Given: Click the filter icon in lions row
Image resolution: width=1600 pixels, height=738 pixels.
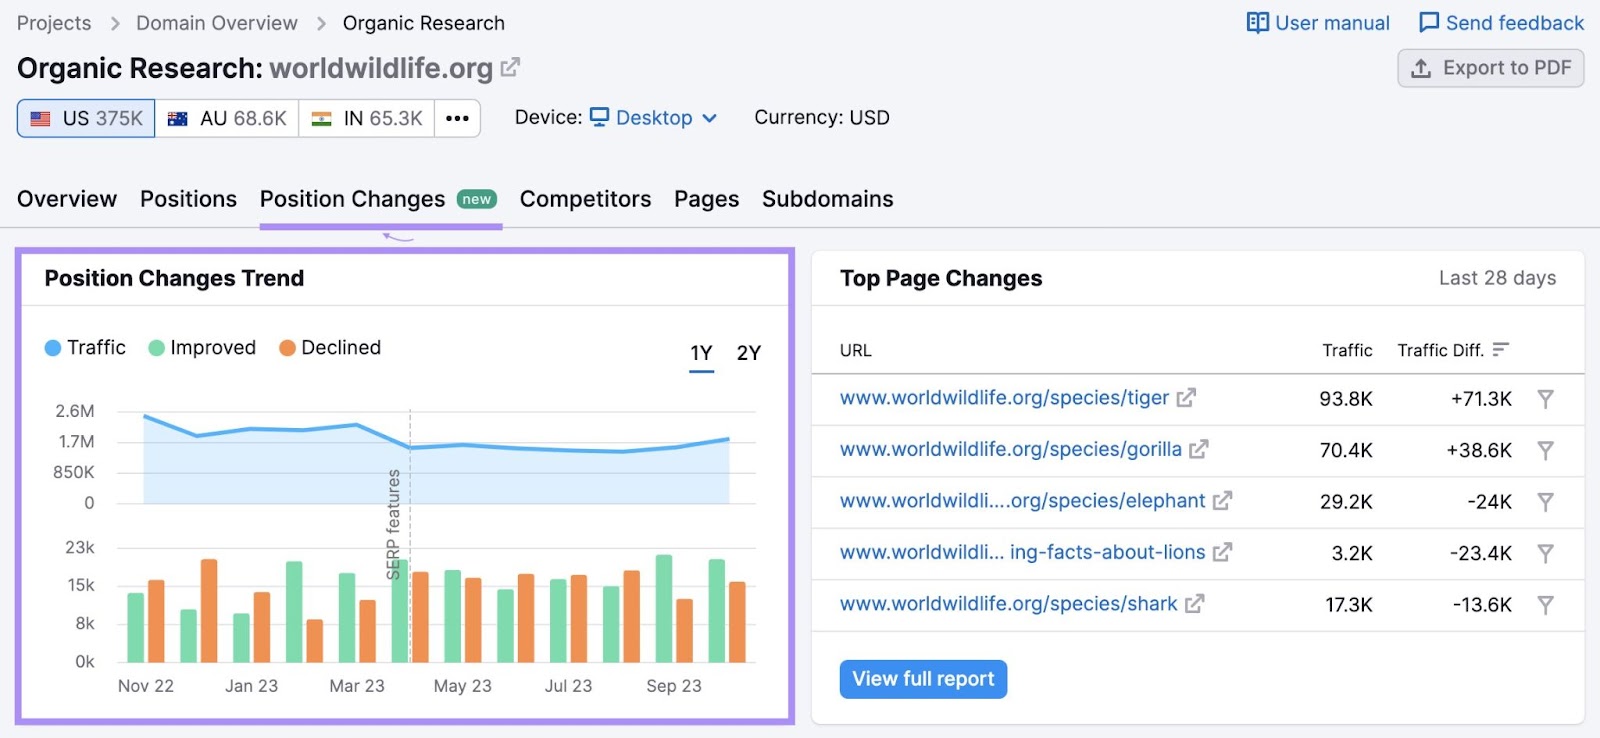Looking at the screenshot, I should tap(1545, 553).
